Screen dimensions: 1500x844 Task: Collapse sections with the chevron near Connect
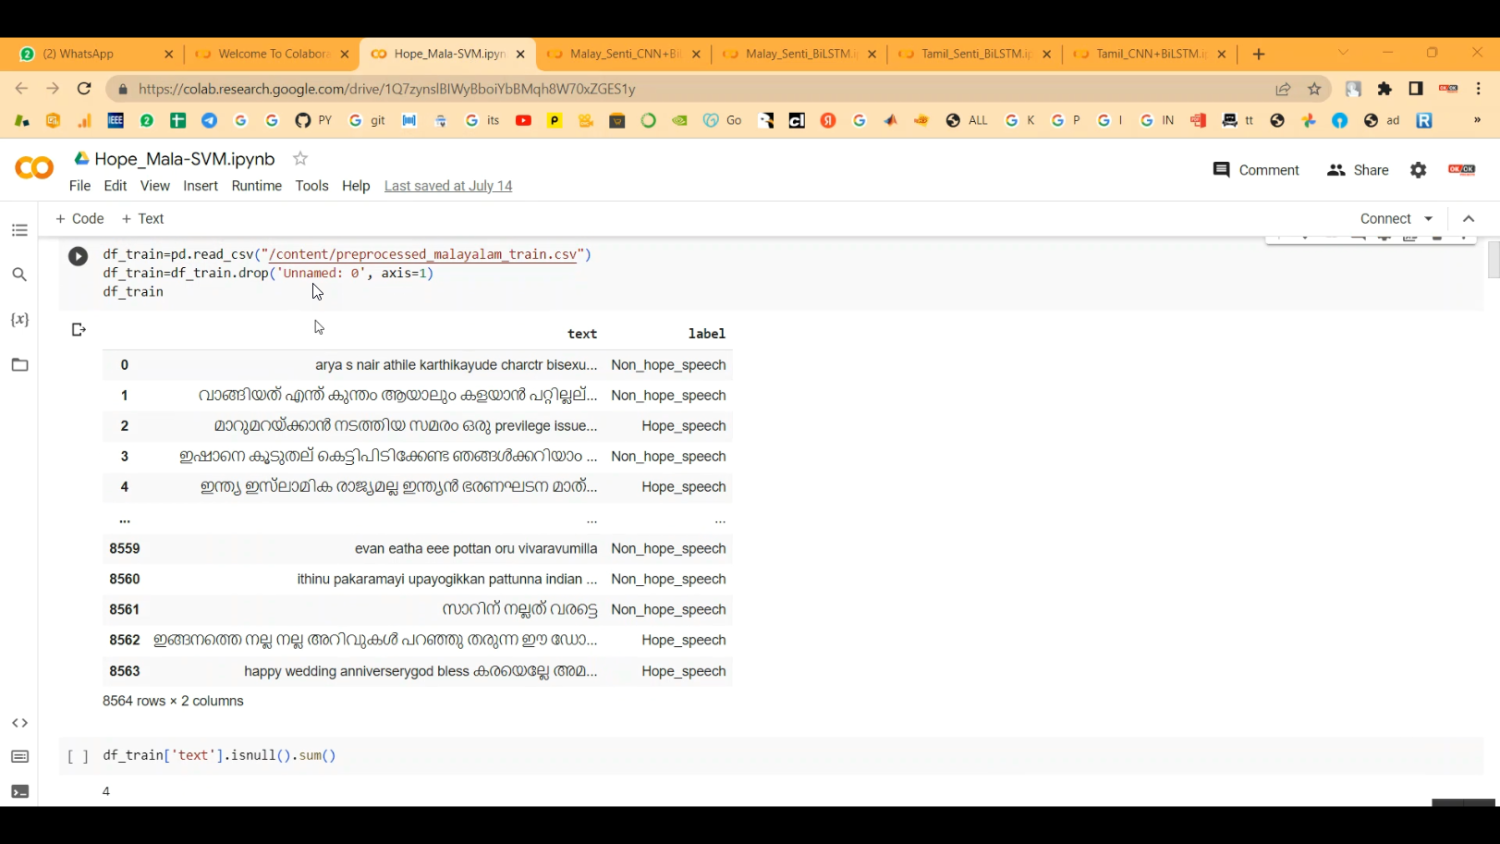click(x=1468, y=218)
